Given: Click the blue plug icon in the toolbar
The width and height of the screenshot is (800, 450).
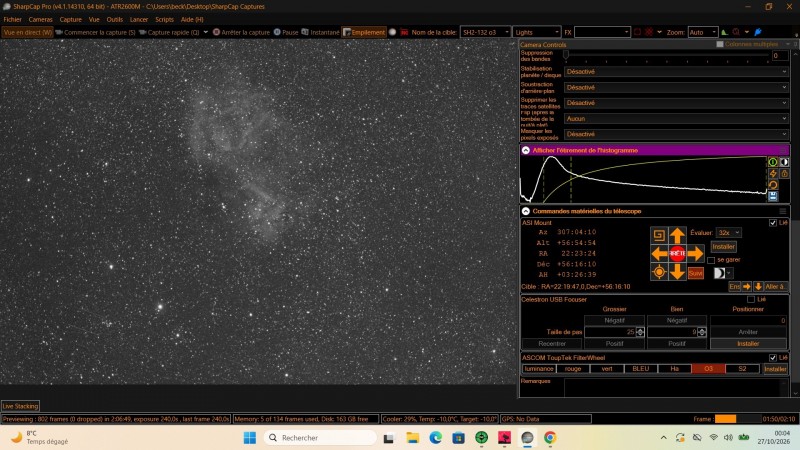Looking at the screenshot, I should [758, 32].
